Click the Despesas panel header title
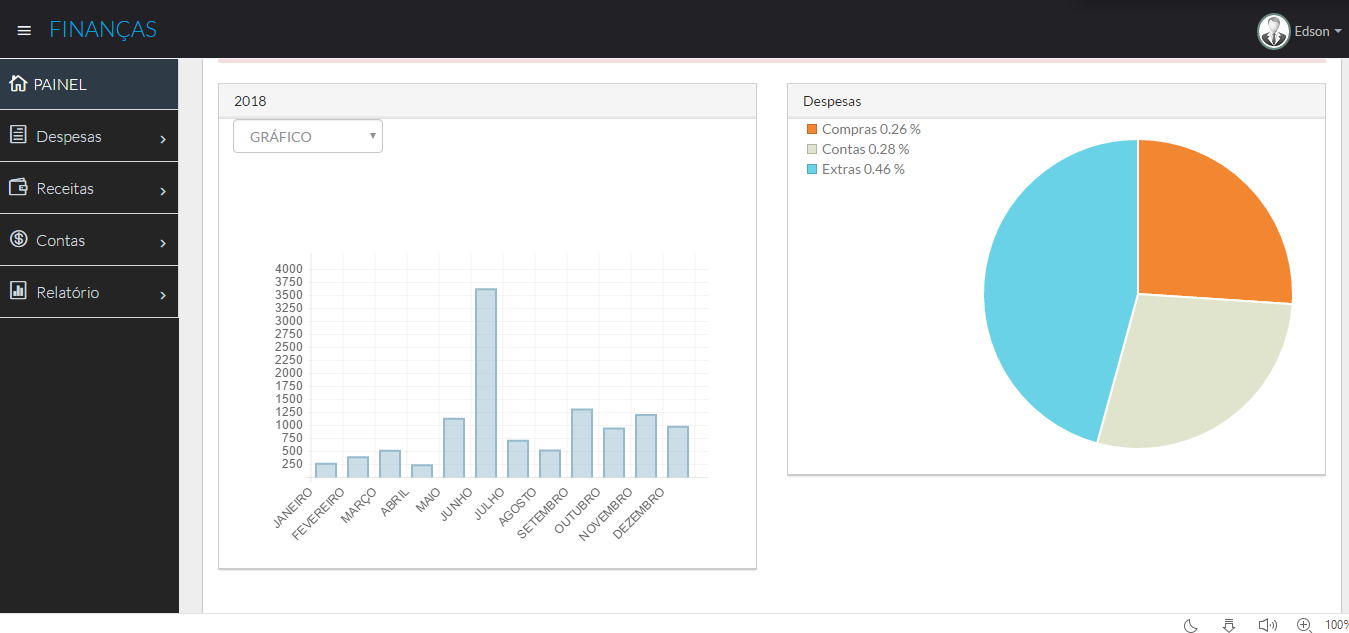The width and height of the screenshot is (1349, 633). (832, 101)
